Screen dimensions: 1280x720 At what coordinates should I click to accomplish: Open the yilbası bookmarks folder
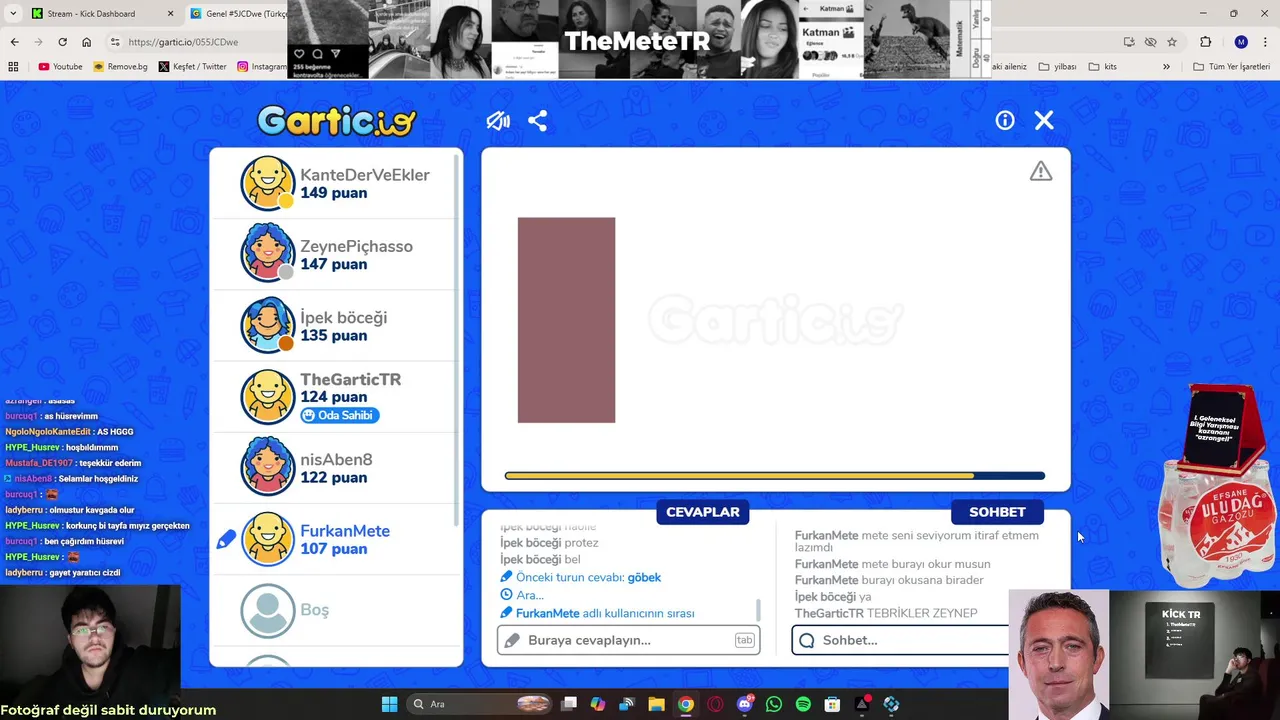click(1058, 67)
